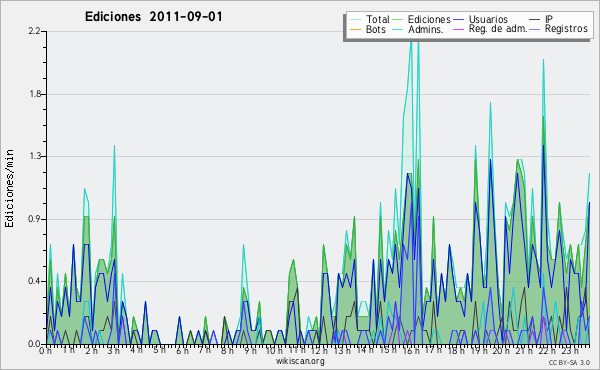Click the 2.2 value on vertical axis
Screen dimensions: 600x370
coord(35,31)
